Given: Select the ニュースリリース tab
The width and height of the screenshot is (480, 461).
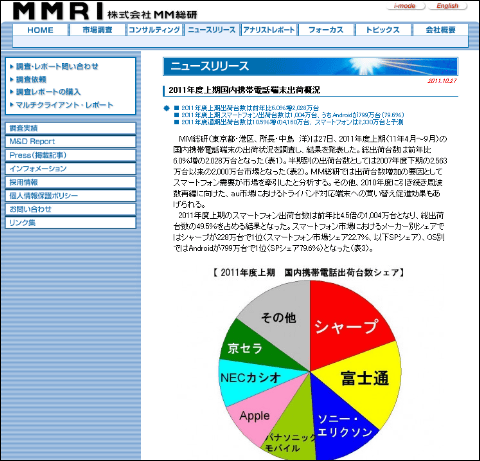Looking at the screenshot, I should tap(212, 30).
